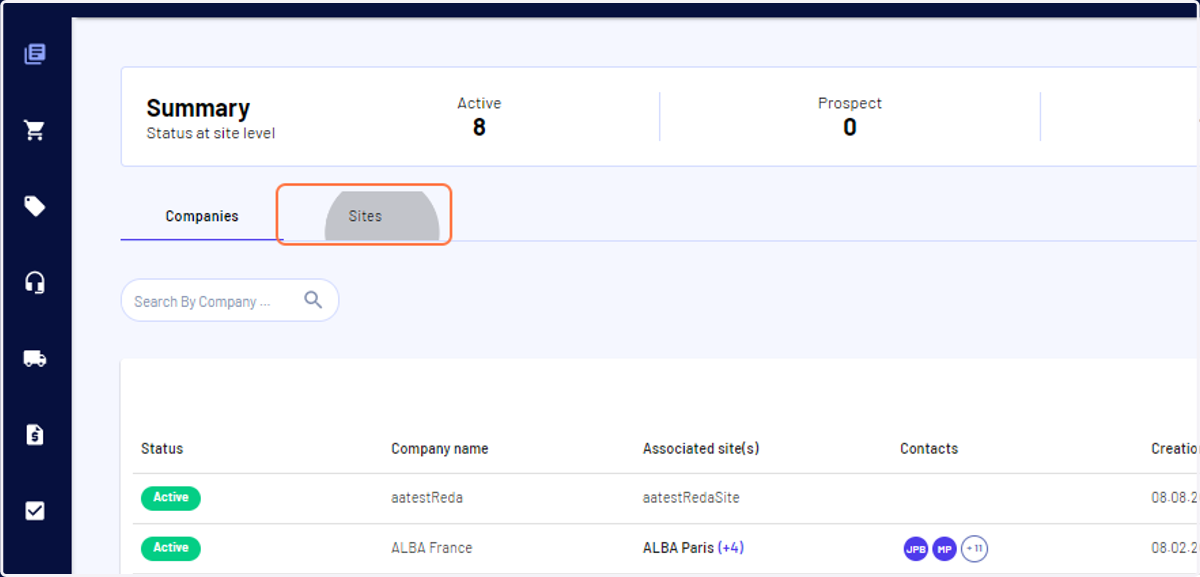1200x577 pixels.
Task: Open the price tag sidebar icon
Action: click(35, 206)
